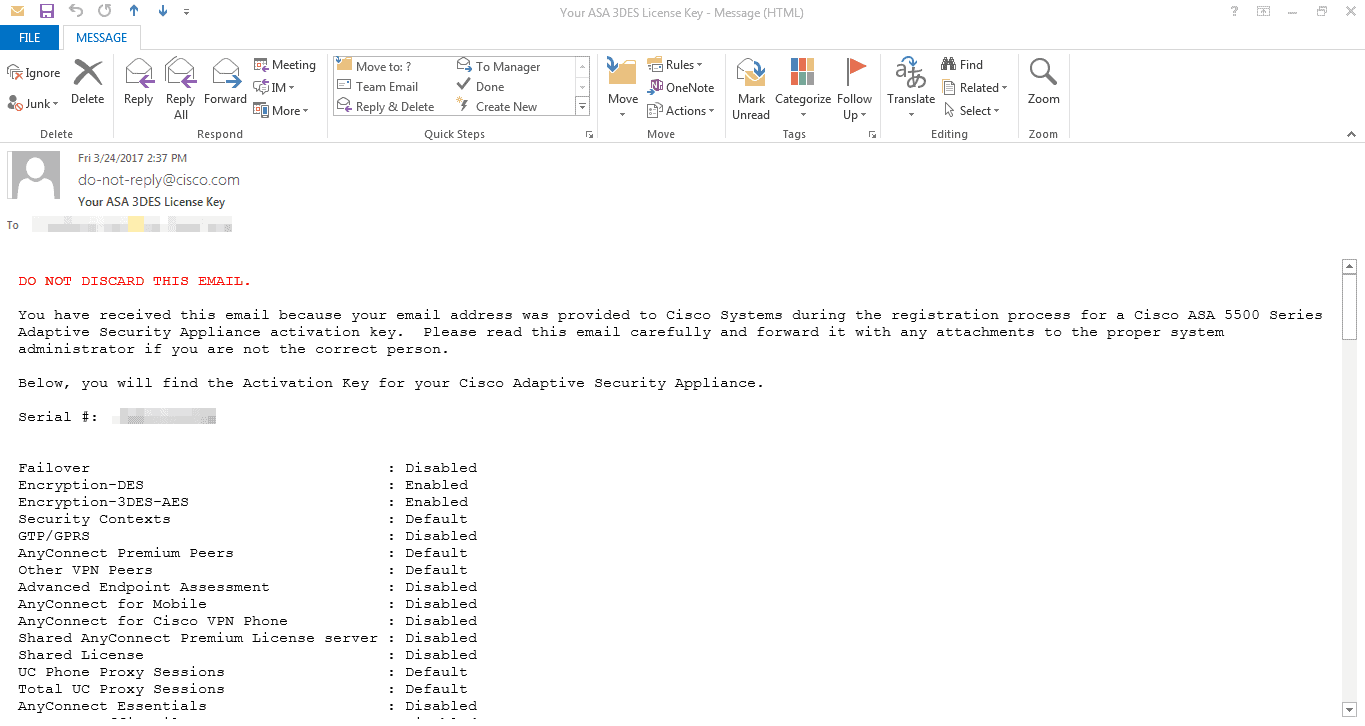Click the Translate button
The height and width of the screenshot is (726, 1365).
(911, 88)
